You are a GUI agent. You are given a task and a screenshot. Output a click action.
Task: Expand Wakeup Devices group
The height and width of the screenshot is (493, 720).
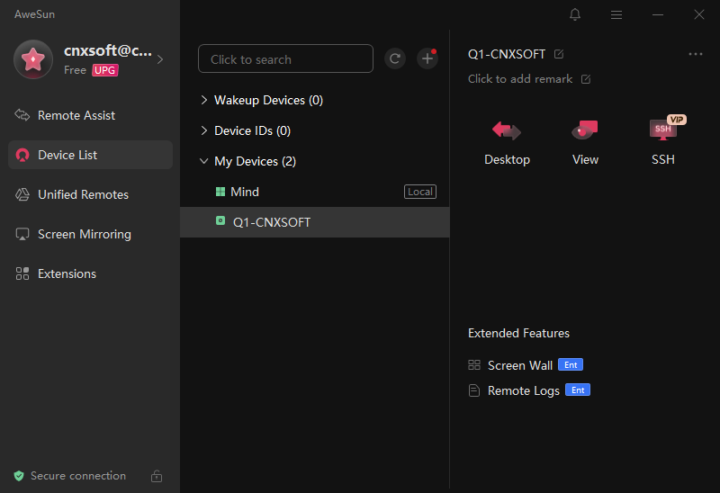(204, 100)
